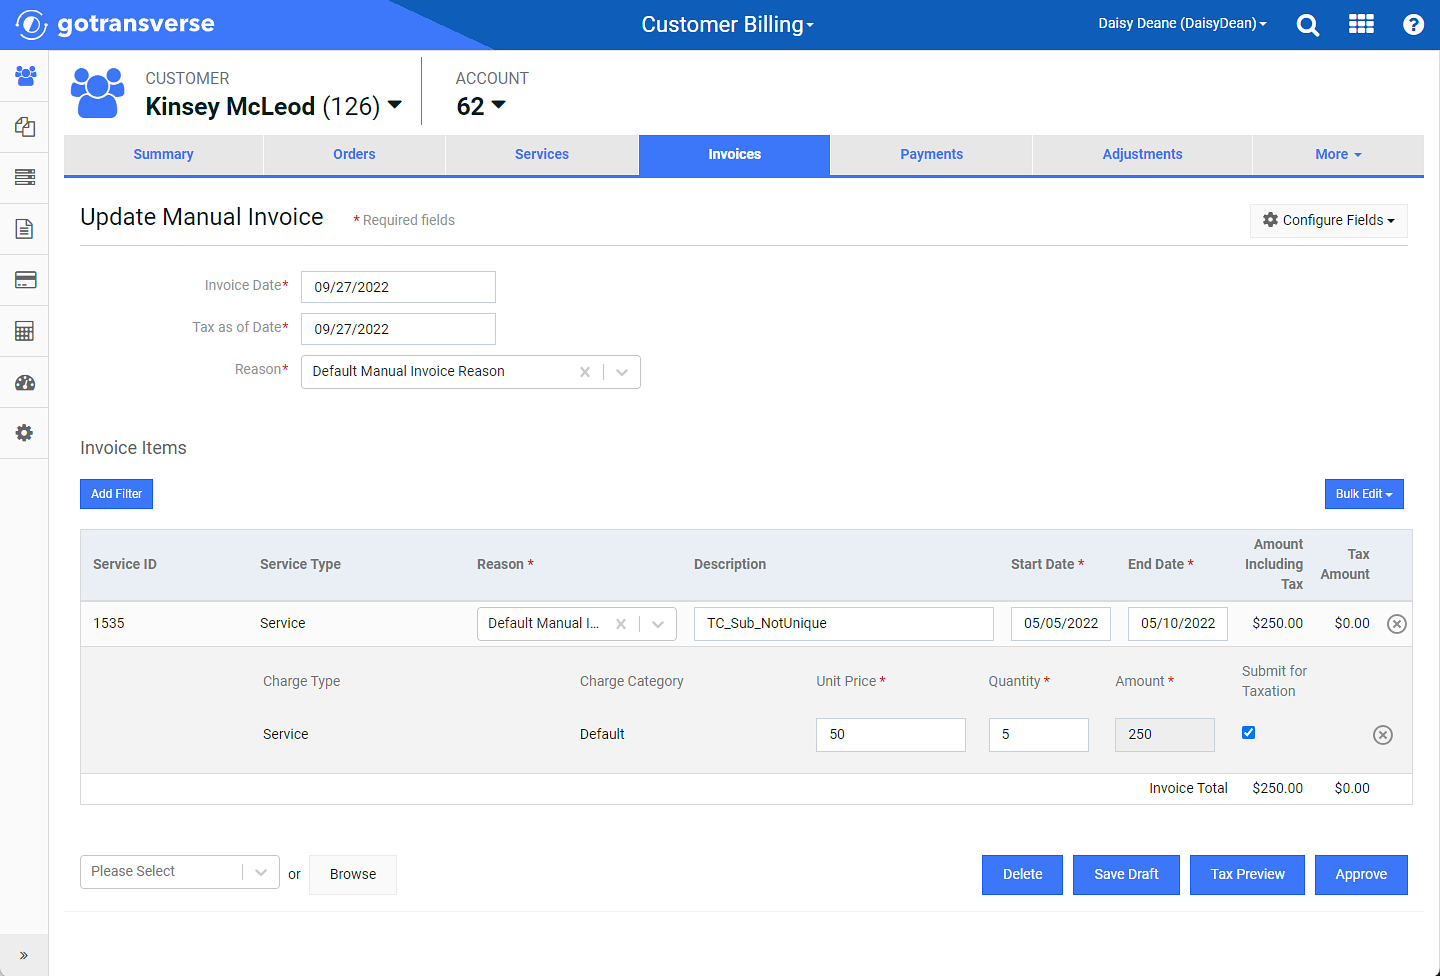The height and width of the screenshot is (976, 1440).
Task: Open the Please Select dropdown
Action: click(x=180, y=872)
